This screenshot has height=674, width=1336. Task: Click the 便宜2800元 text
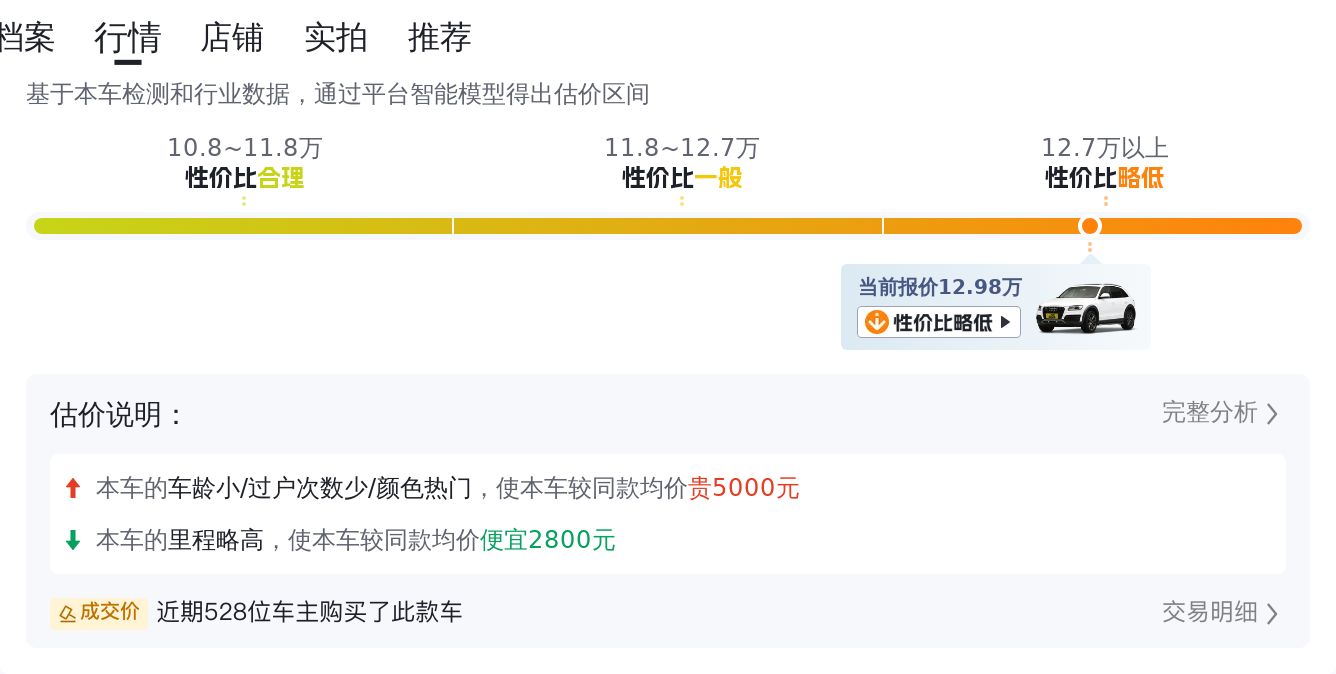[x=548, y=541]
